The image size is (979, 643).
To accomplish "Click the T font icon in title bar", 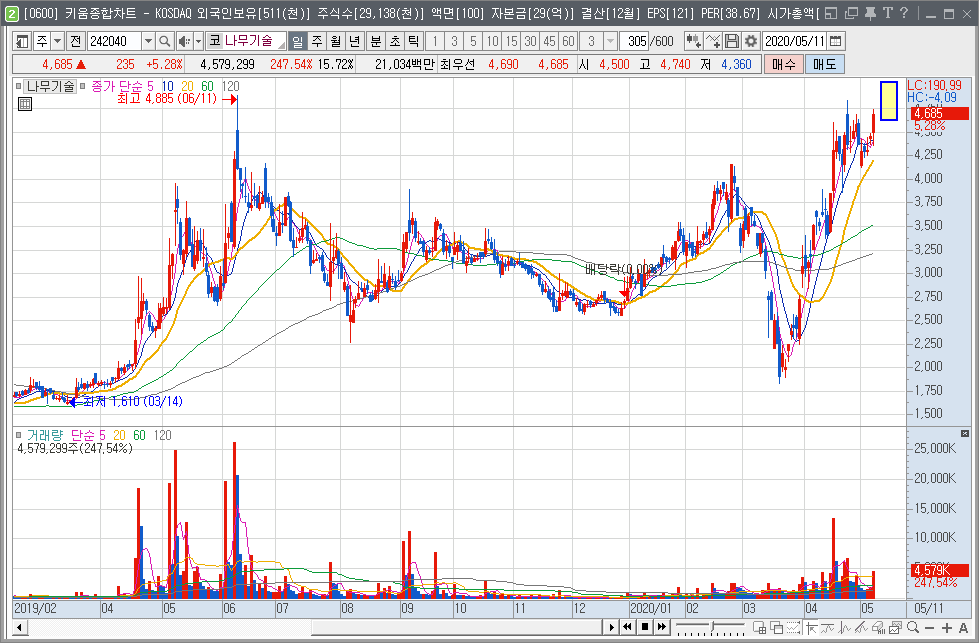I will click(888, 12).
